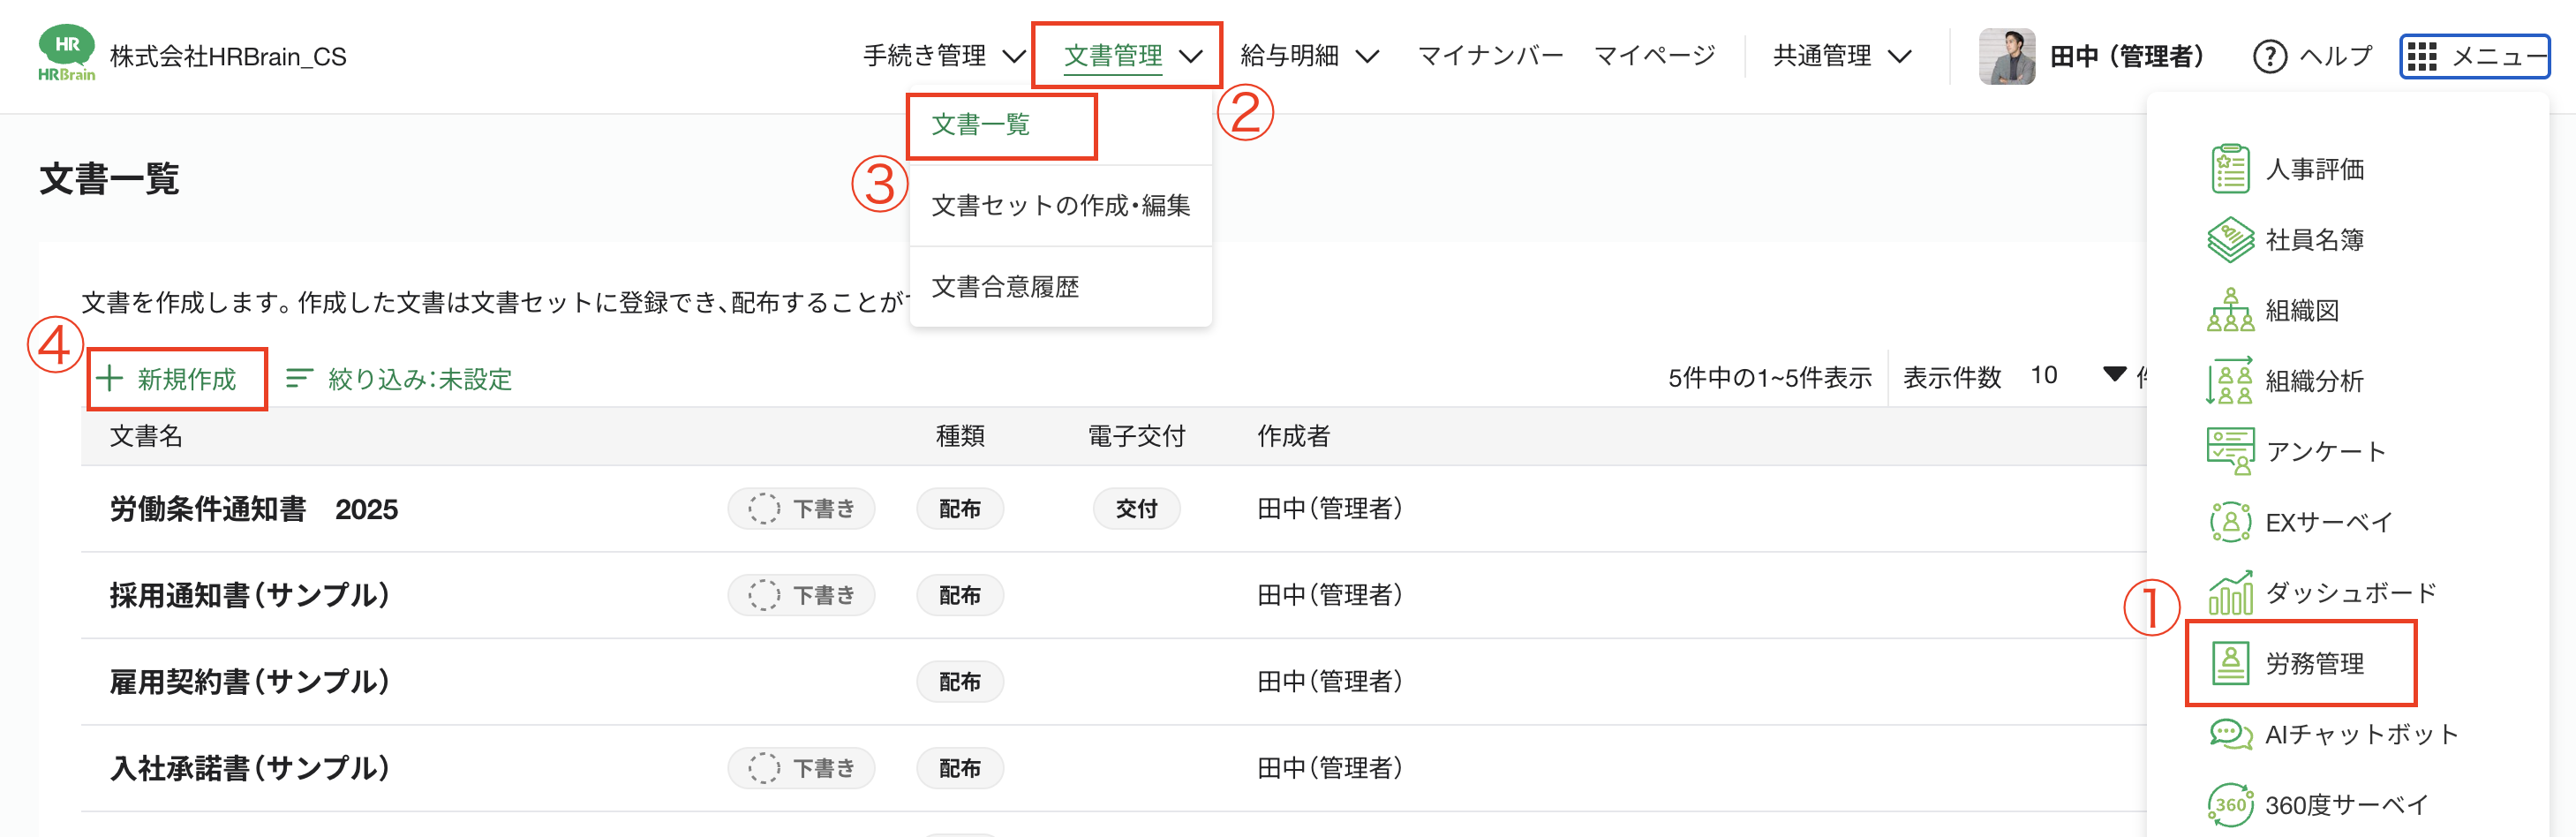The width and height of the screenshot is (2576, 837).
Task: Click the ヘルプ question mark icon
Action: click(x=2269, y=56)
